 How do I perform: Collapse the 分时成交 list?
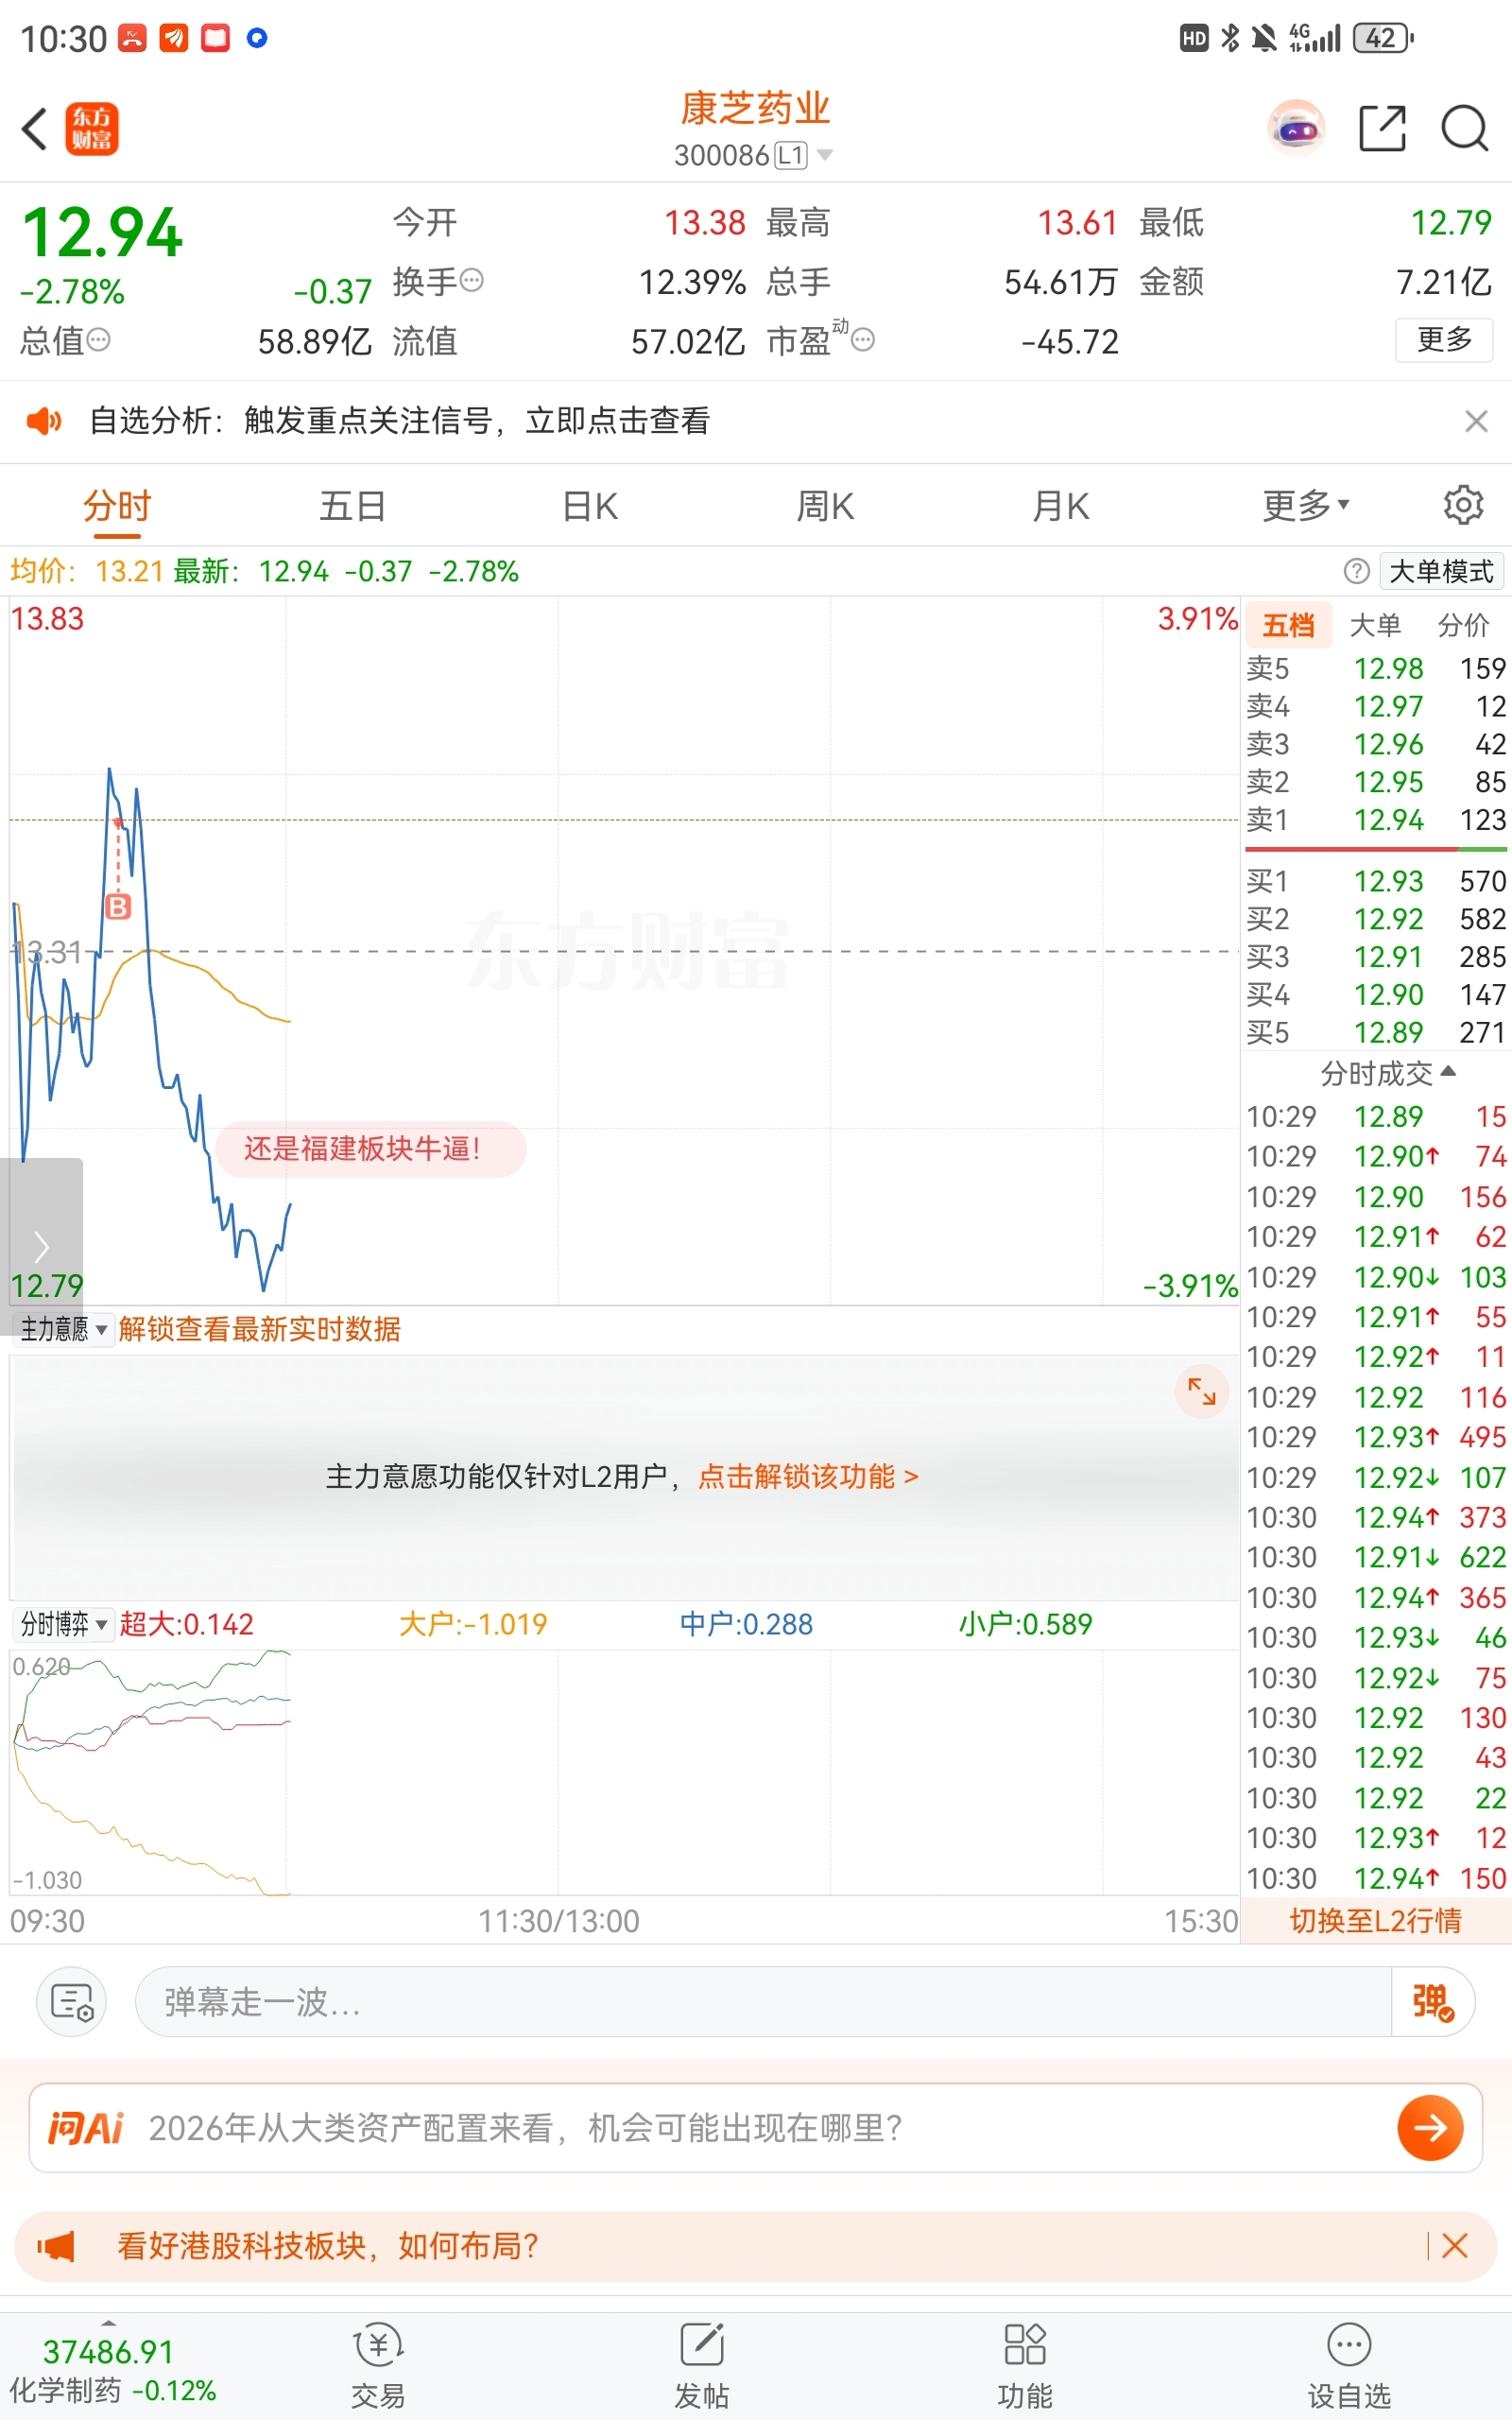pyautogui.click(x=1388, y=1073)
